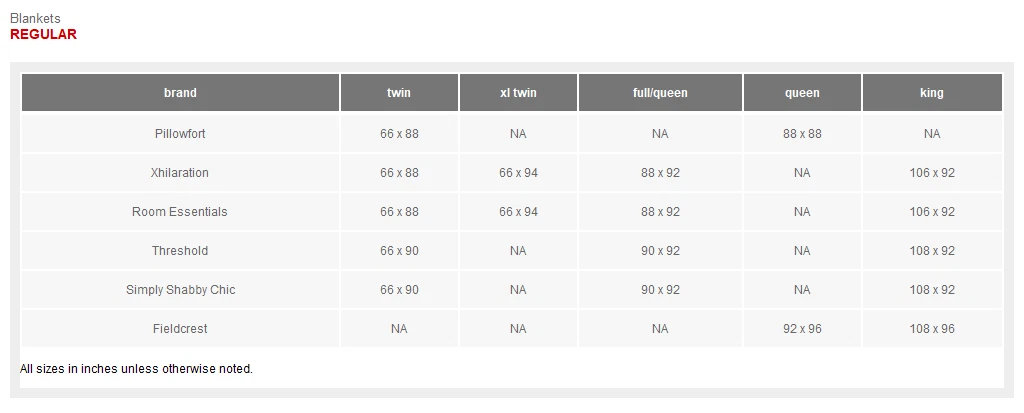This screenshot has width=1024, height=413.
Task: Click the Threshold xl twin "NA" cell
Action: tap(519, 251)
